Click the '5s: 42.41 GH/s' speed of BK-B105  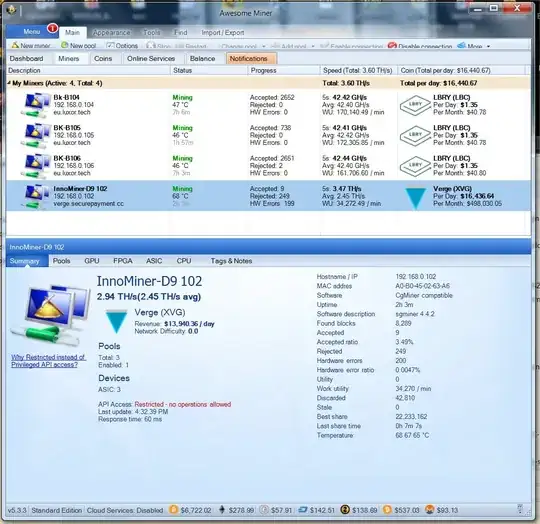click(344, 128)
